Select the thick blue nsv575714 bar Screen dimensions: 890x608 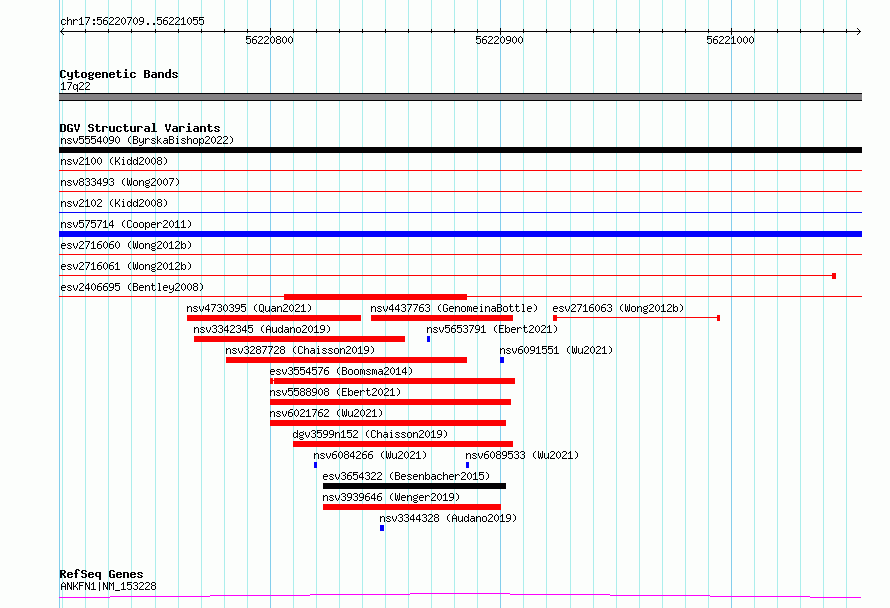point(460,234)
